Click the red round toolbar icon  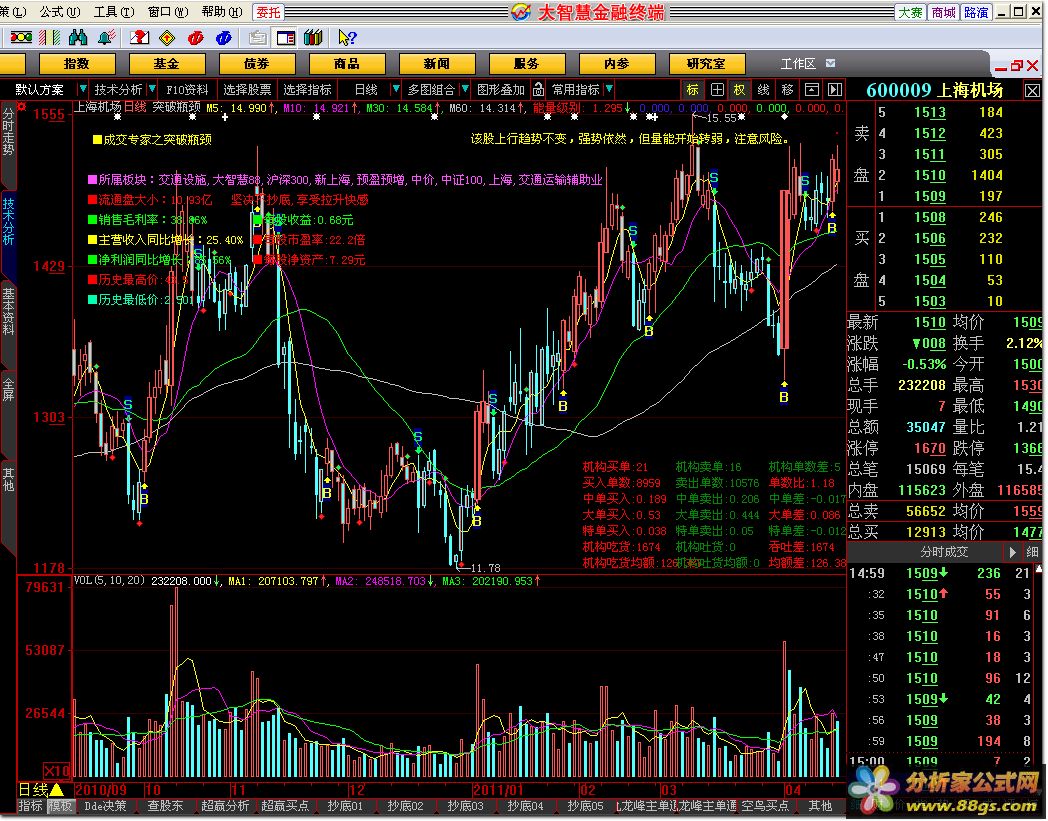(x=195, y=37)
